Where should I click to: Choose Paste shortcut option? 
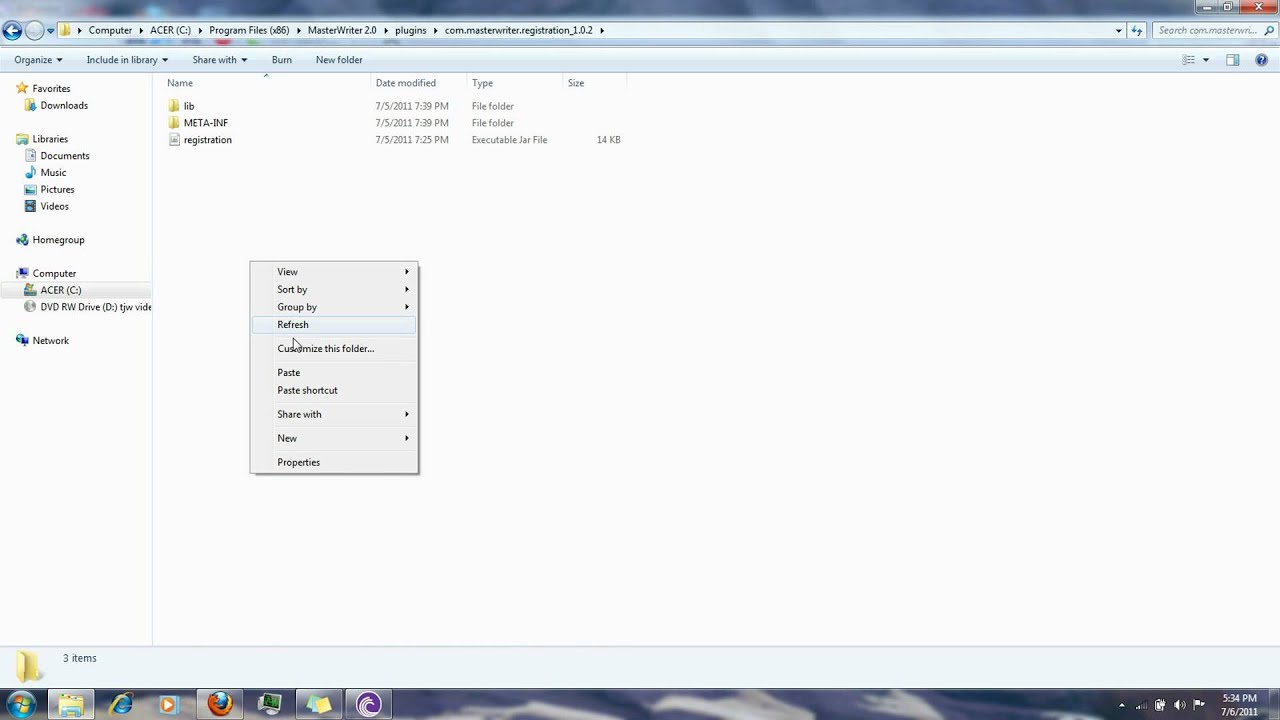334,391
